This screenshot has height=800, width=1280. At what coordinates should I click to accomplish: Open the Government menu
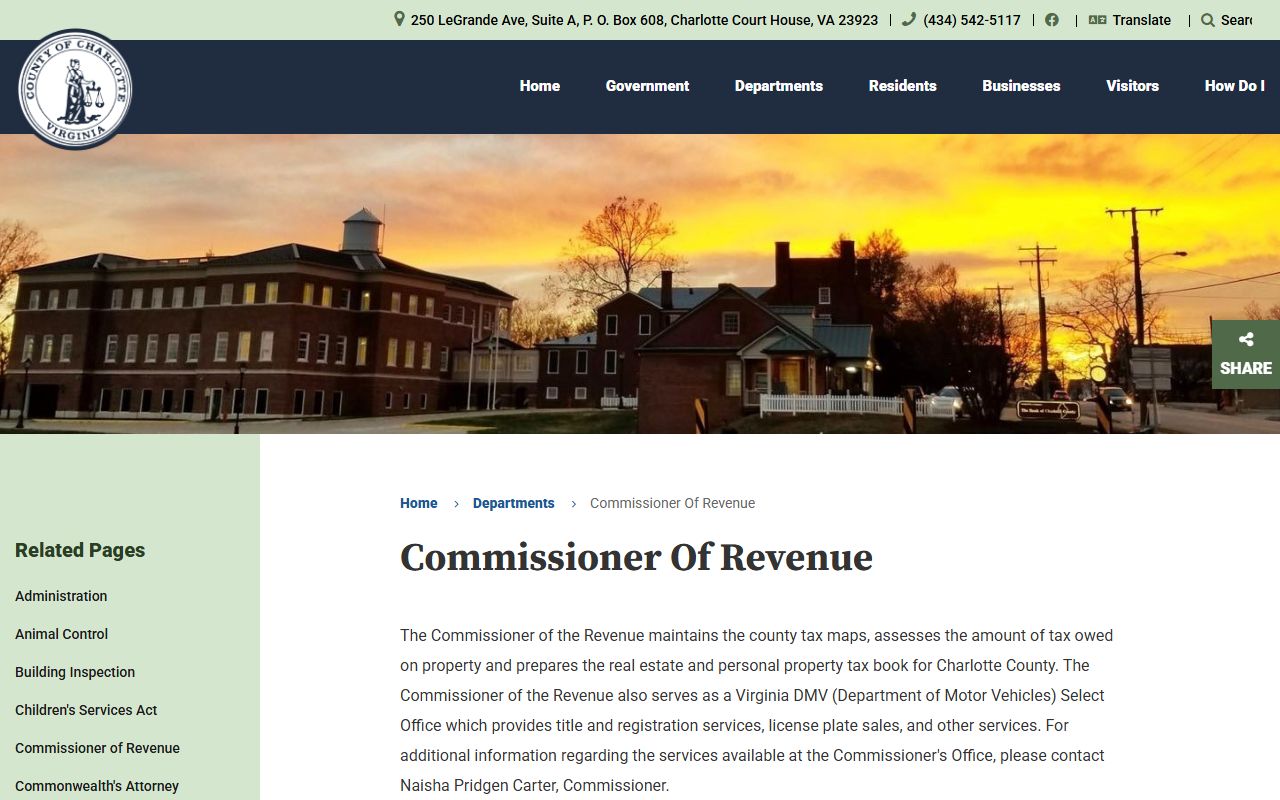pyautogui.click(x=647, y=86)
